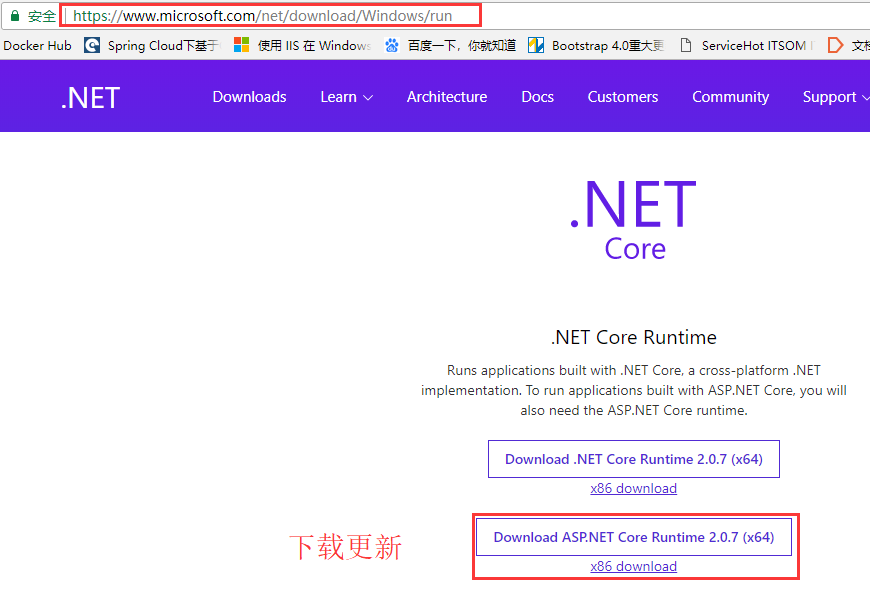
Task: Expand the Learn dropdown menu
Action: coord(347,97)
